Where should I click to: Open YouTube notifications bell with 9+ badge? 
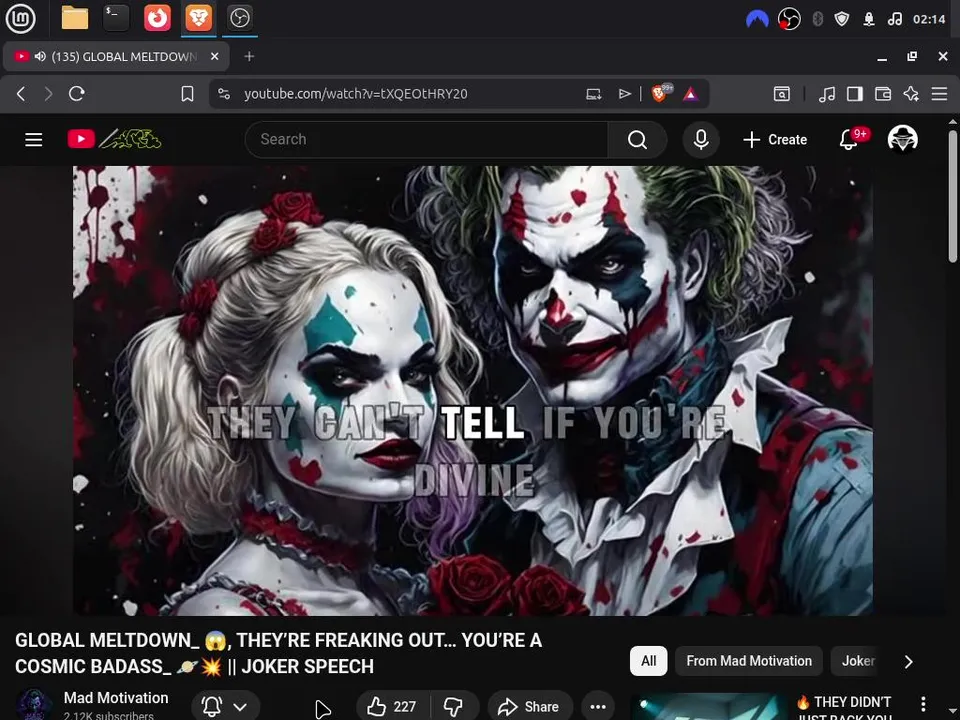(x=850, y=140)
